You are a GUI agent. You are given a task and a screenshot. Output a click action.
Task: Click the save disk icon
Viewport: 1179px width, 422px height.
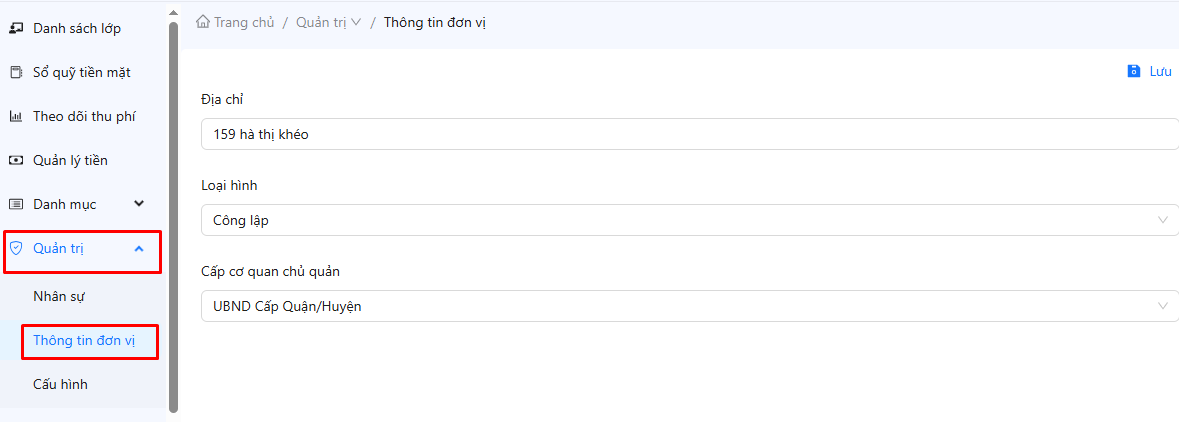coord(1133,71)
